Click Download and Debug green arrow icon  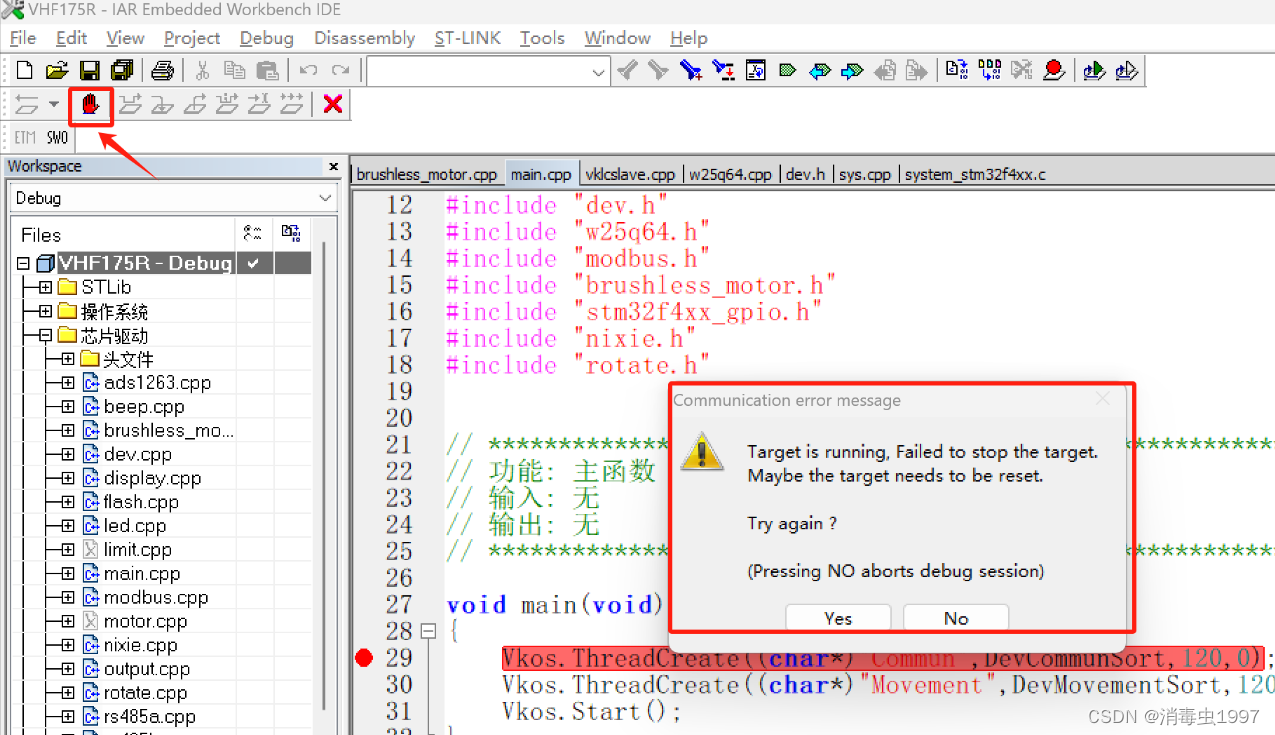click(x=1094, y=70)
